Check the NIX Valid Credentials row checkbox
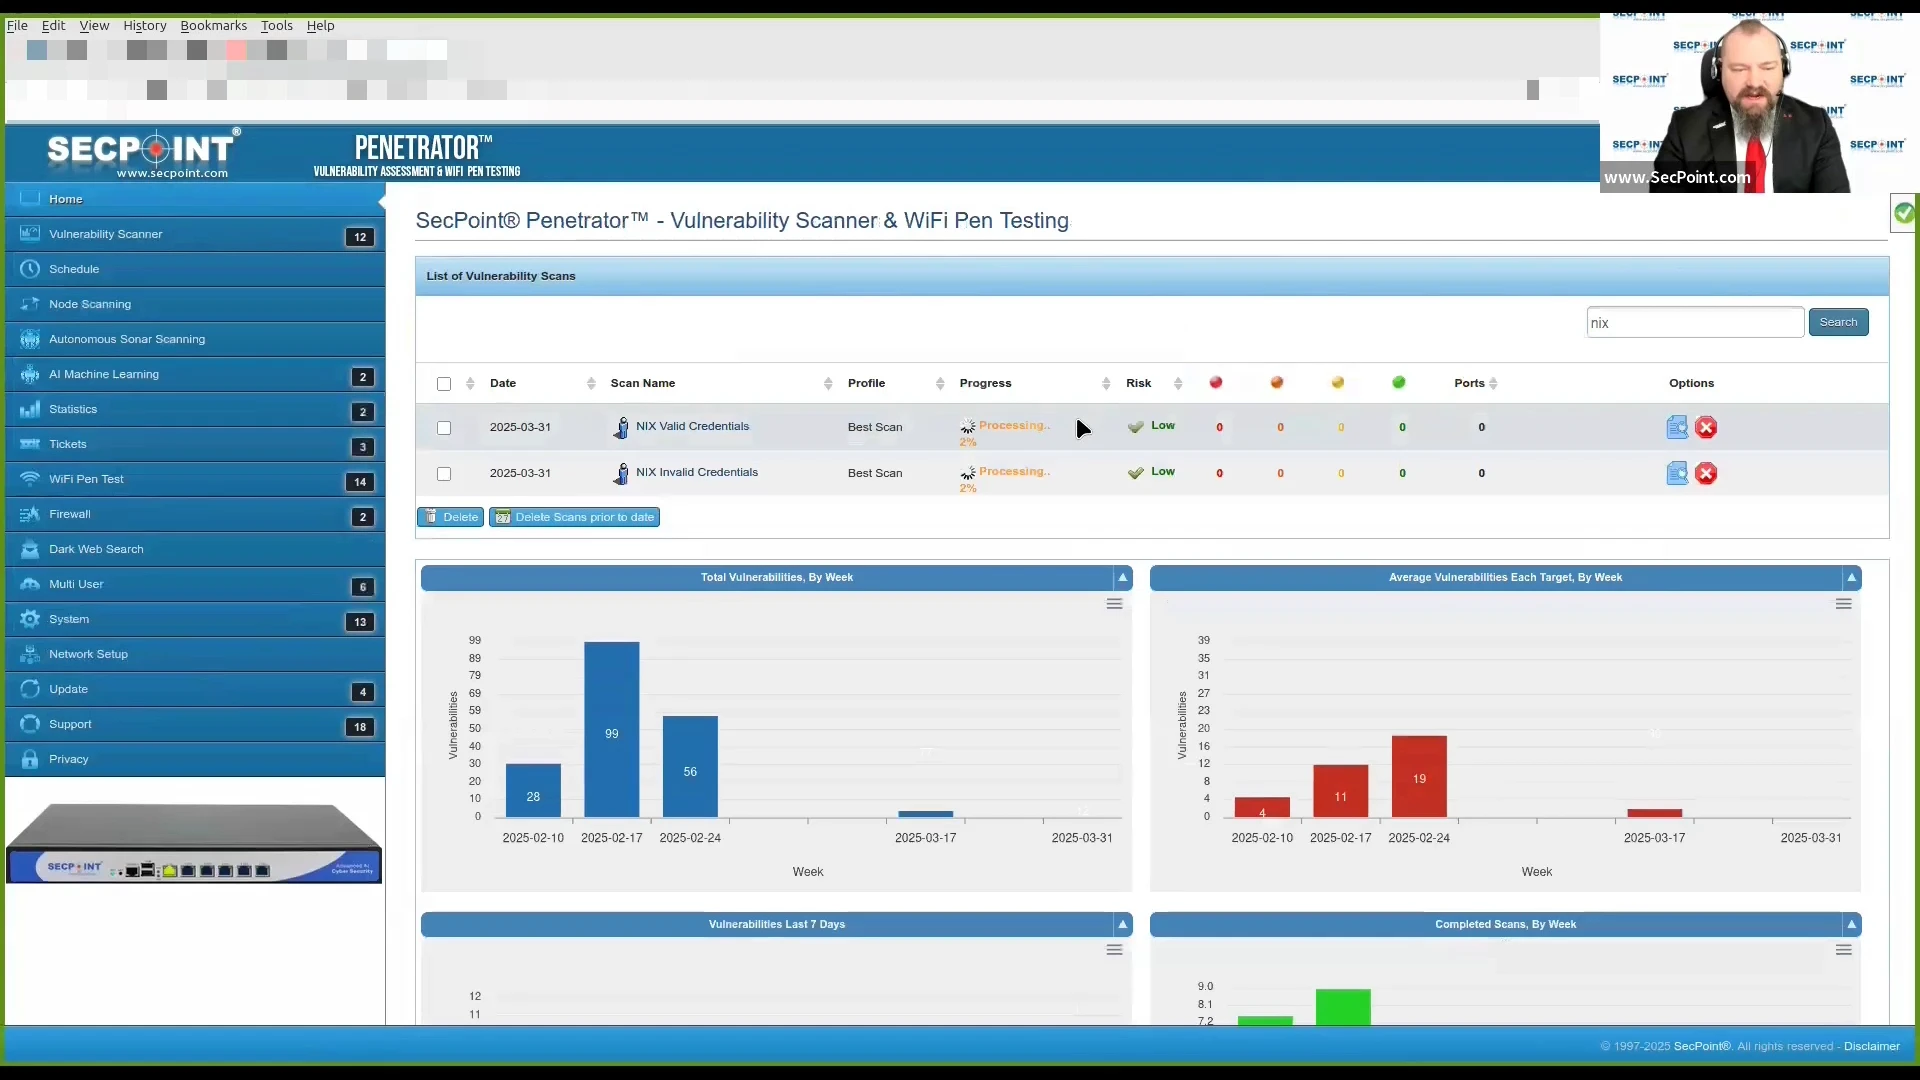The height and width of the screenshot is (1080, 1920). (x=444, y=428)
